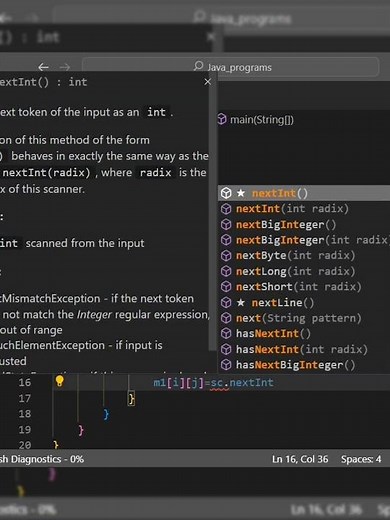Screen dimensions: 390x520
Task: Click the method icon beside nextShort(int radix)
Action: coord(226,287)
